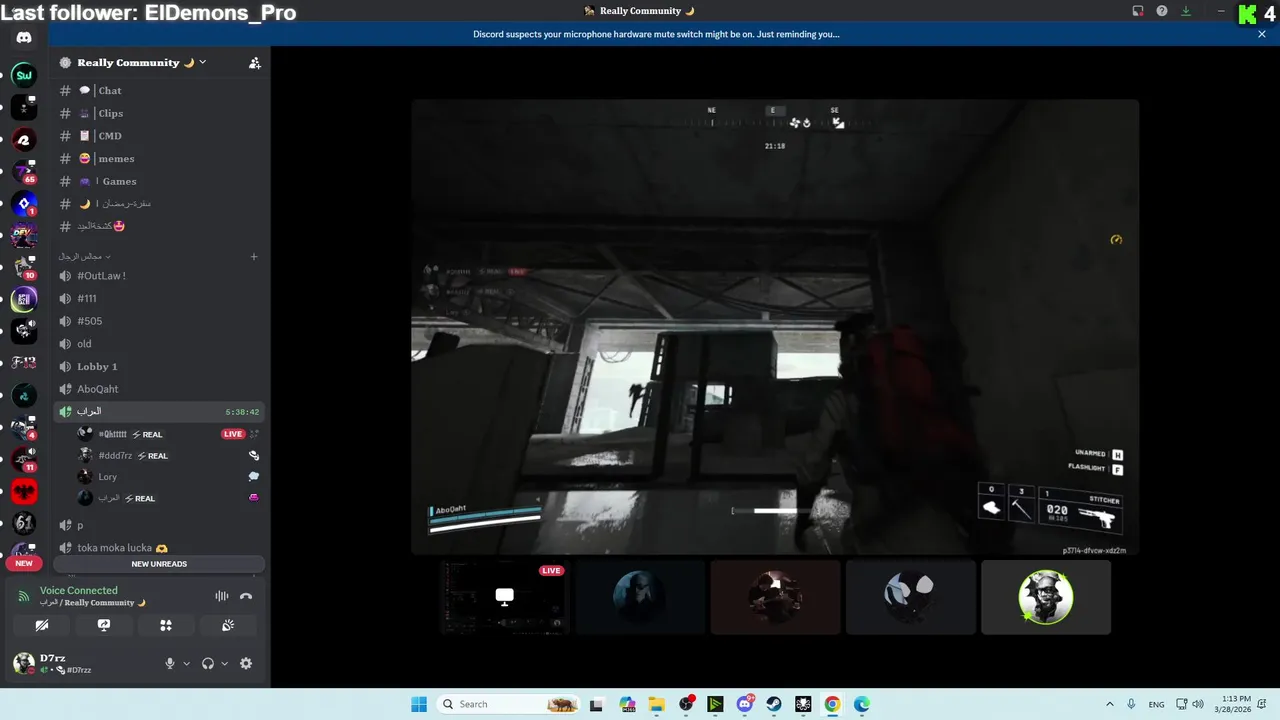The height and width of the screenshot is (720, 1280).
Task: Open headphone output options arrow
Action: click(225, 663)
